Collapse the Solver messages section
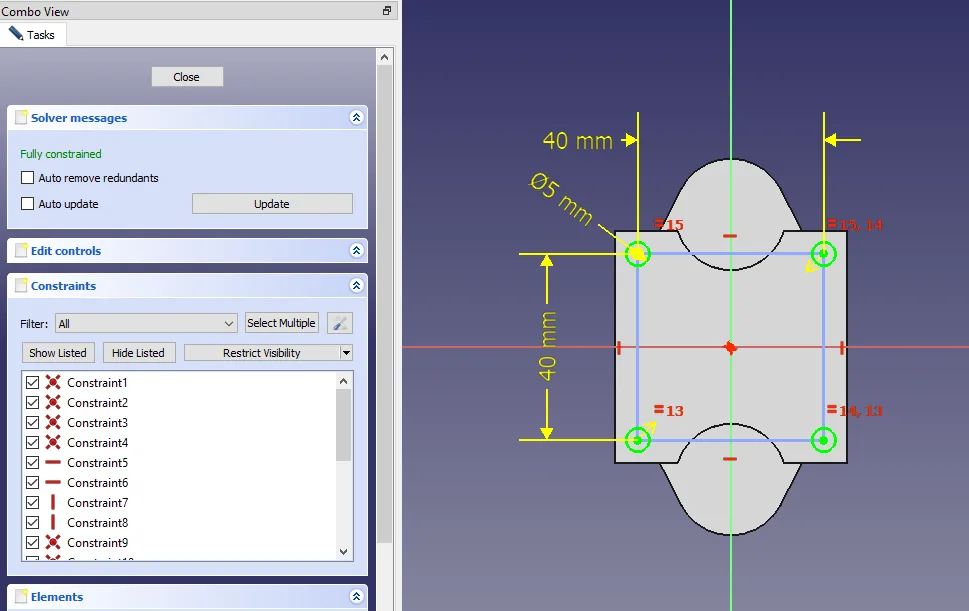 356,118
